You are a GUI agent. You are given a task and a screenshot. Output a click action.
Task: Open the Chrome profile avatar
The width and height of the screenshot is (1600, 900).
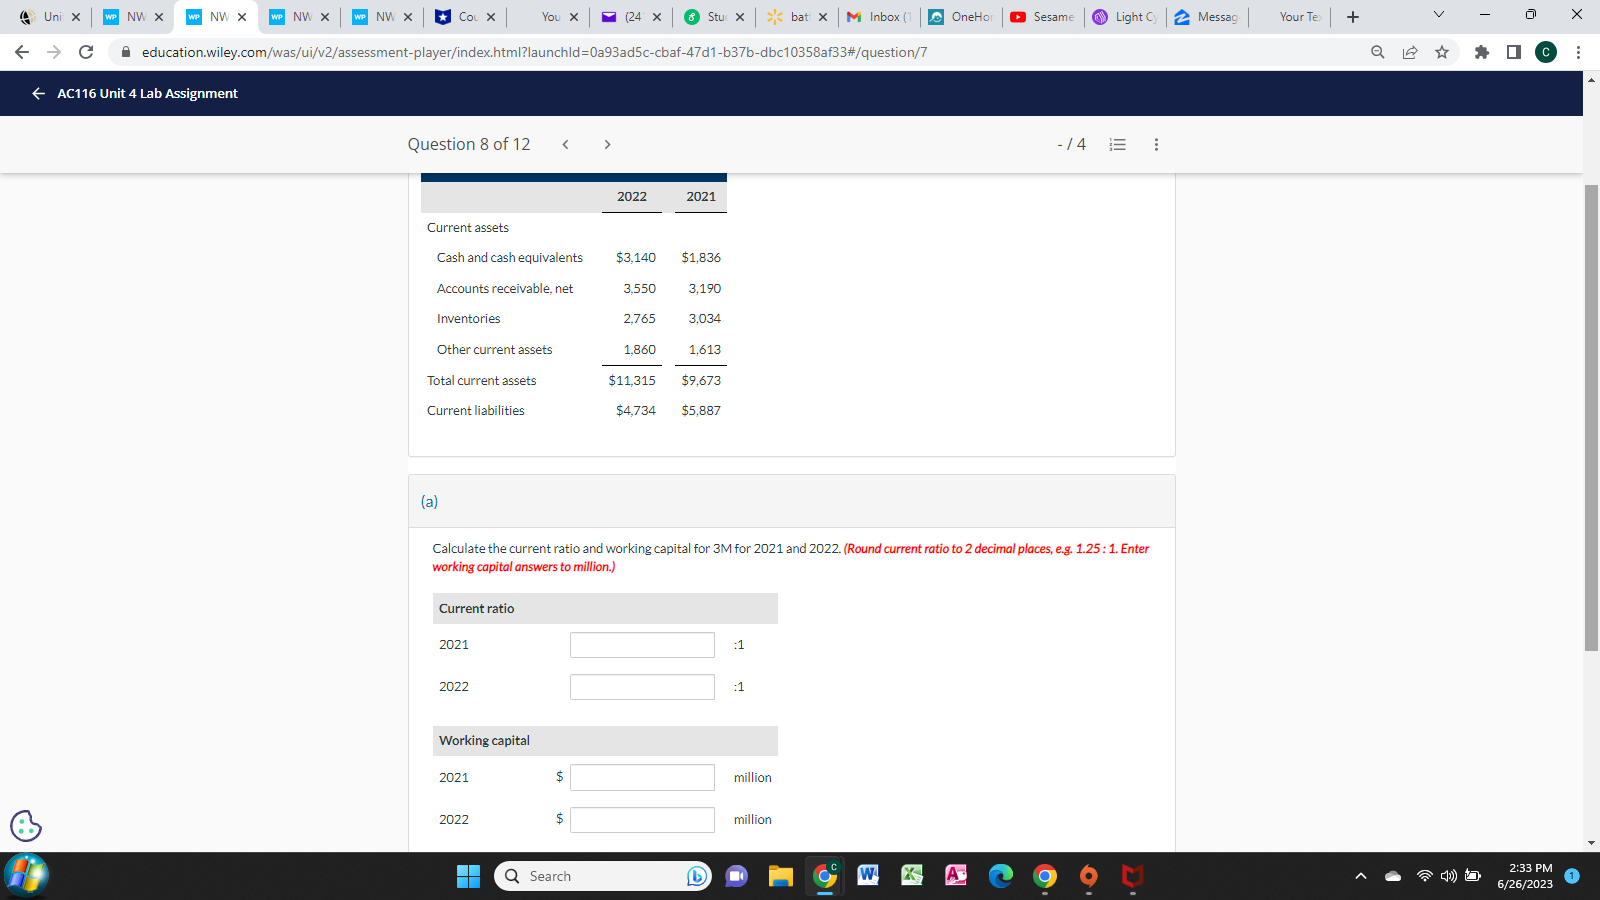click(x=1546, y=52)
